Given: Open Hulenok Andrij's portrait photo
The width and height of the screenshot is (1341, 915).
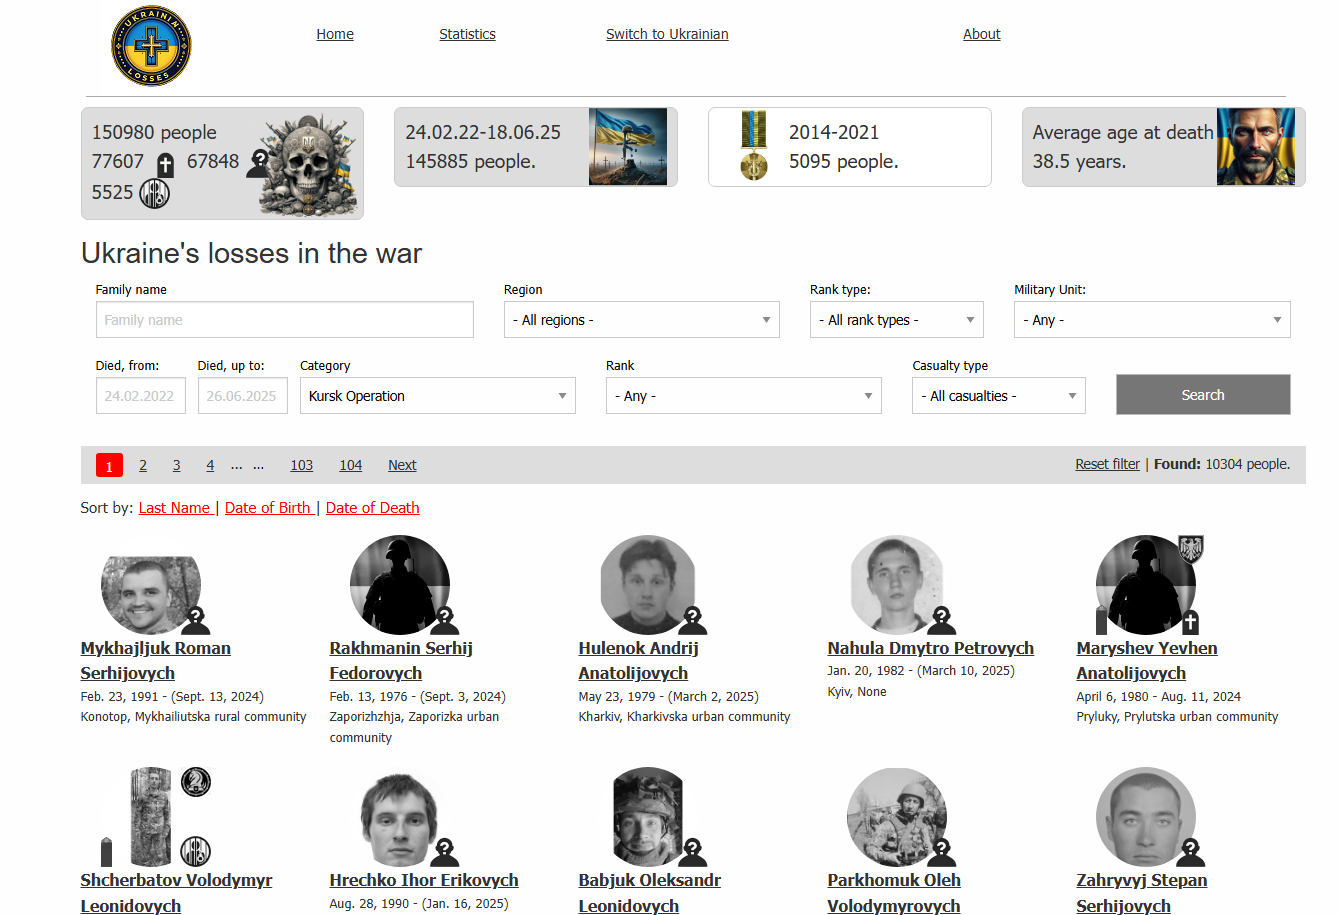Looking at the screenshot, I should click(x=649, y=585).
